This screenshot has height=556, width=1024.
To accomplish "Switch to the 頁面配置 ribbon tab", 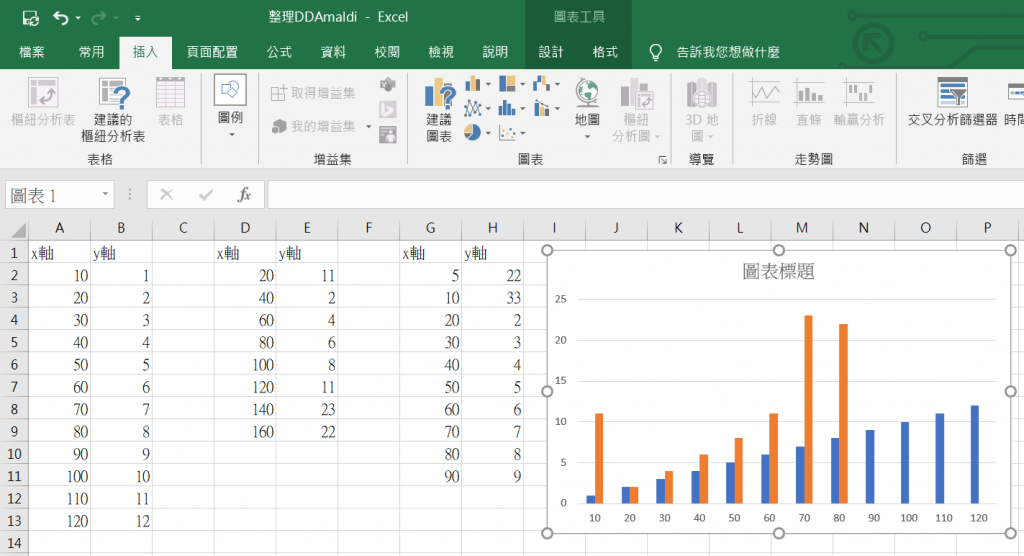I will click(x=212, y=52).
